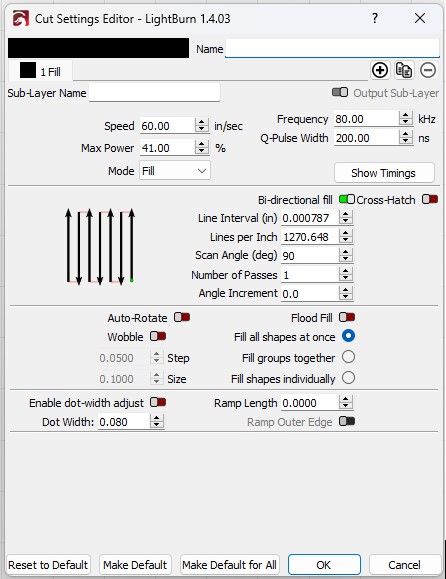Increase Number of Passes using up arrow

click(346, 271)
